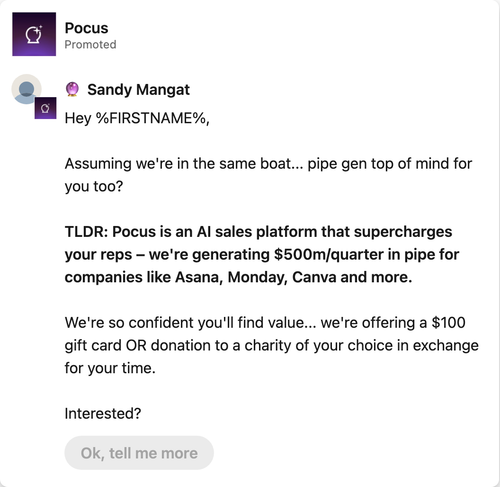Click the word 'Canva' in the message
Screen dimensions: 500x487
[314, 277]
